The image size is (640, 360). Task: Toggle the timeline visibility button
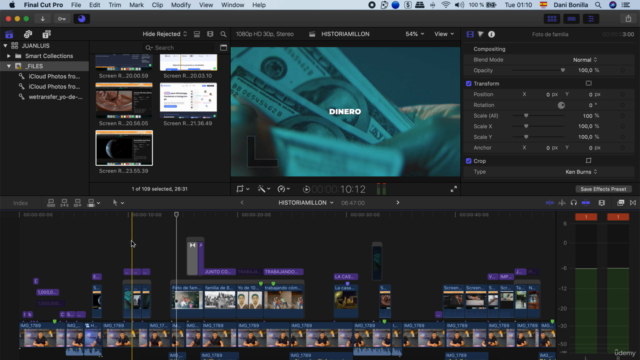(x=571, y=19)
